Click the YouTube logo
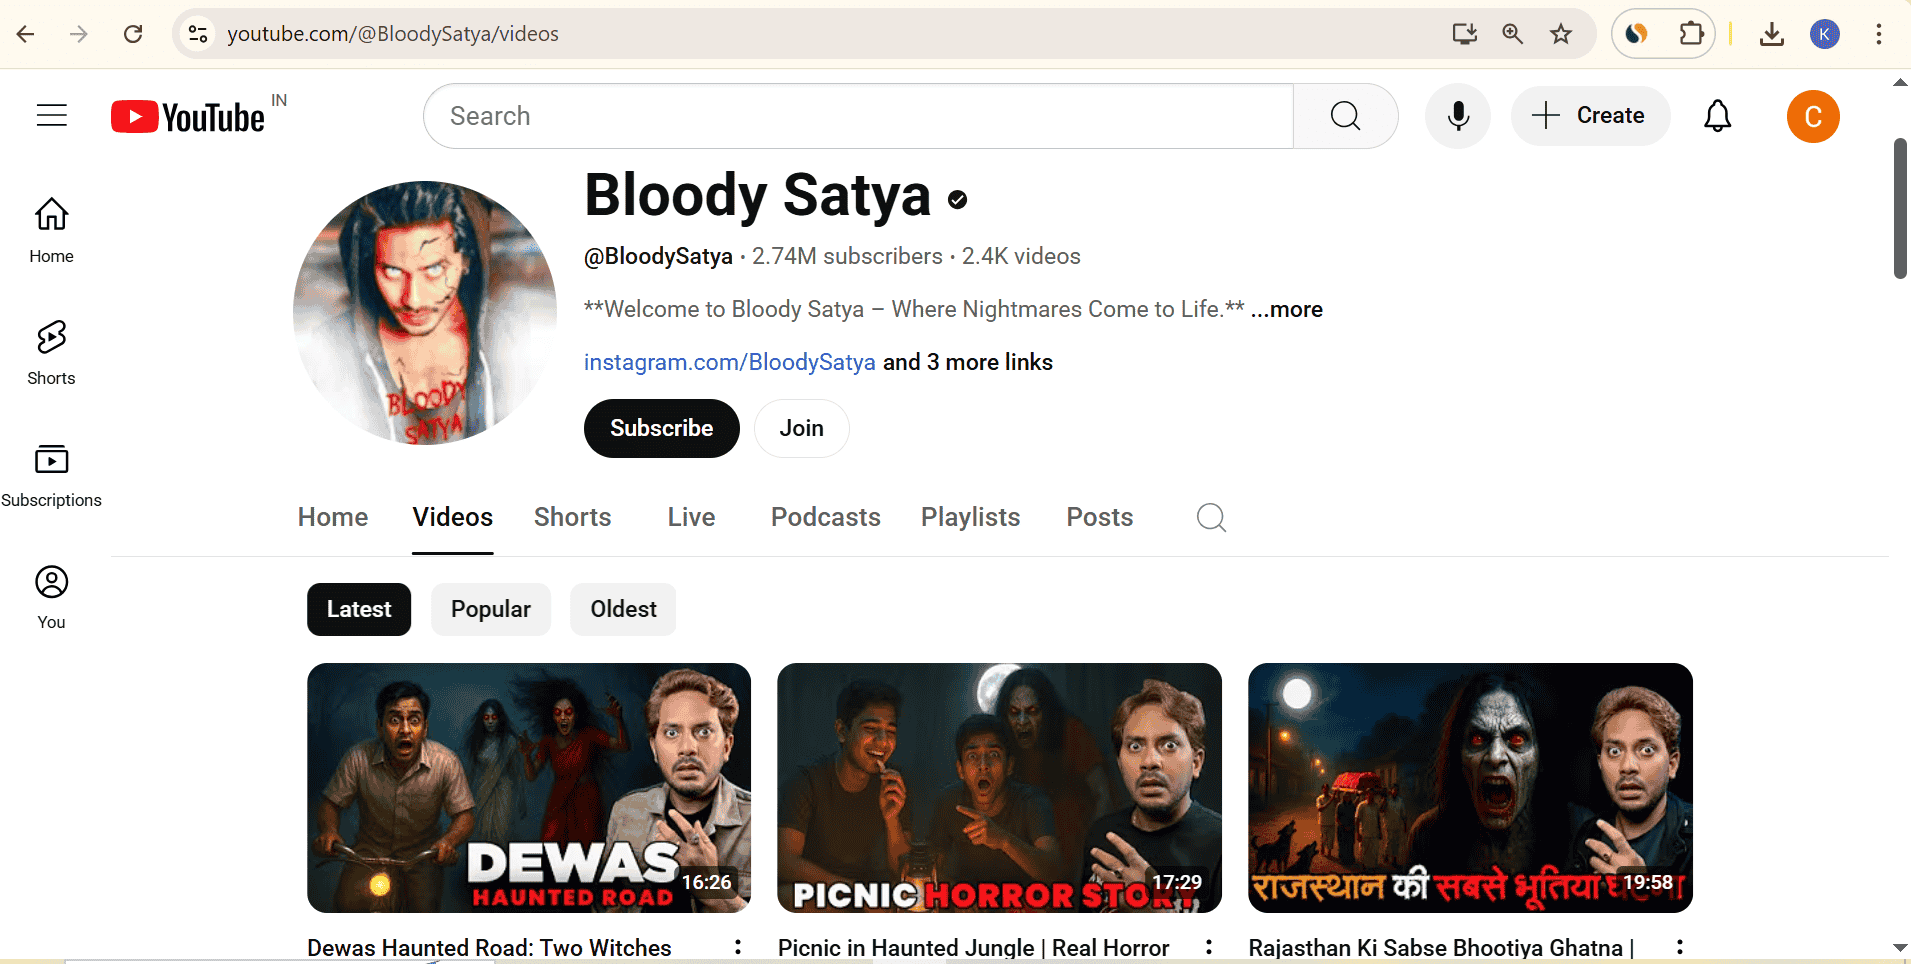Viewport: 1911px width, 964px height. (188, 117)
